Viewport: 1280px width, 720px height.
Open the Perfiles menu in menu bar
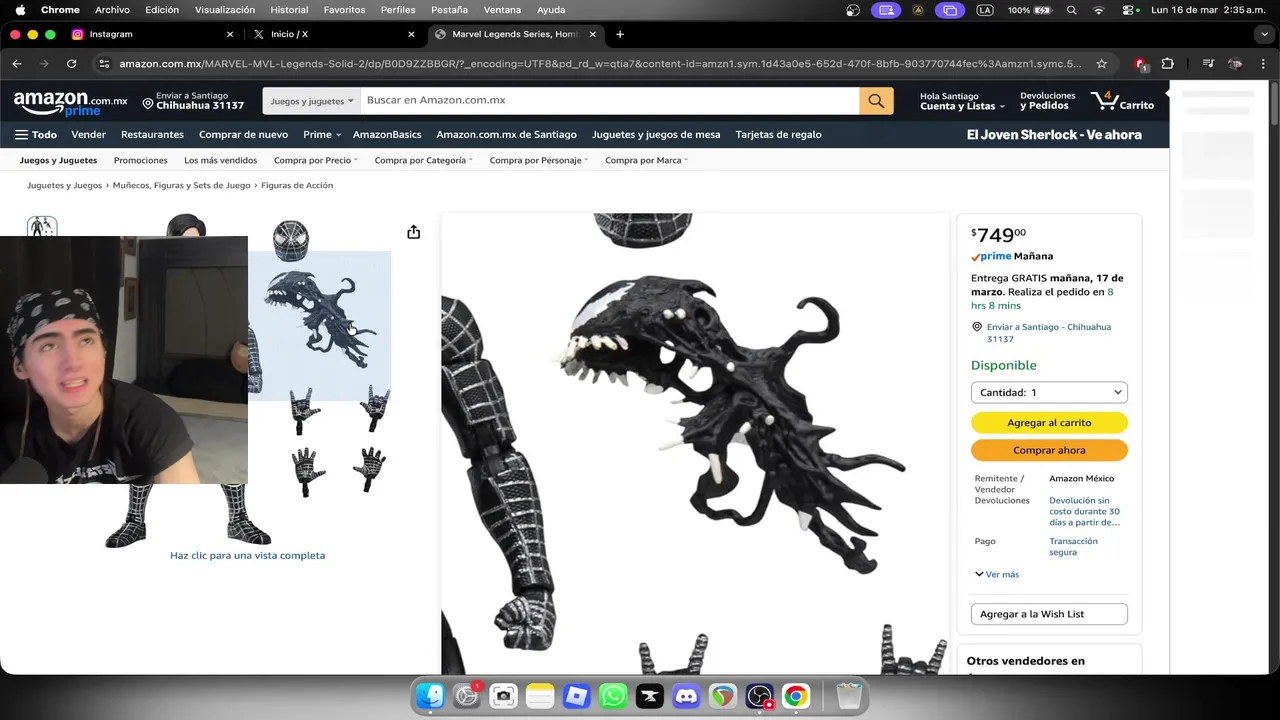(x=398, y=10)
